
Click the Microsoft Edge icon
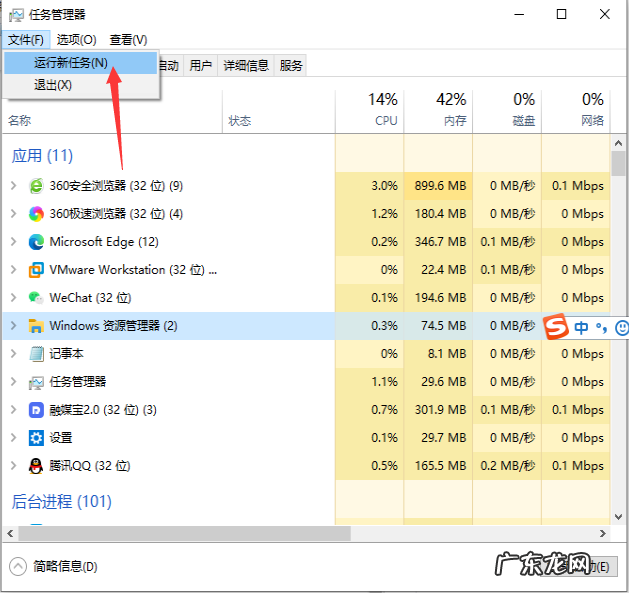click(36, 242)
